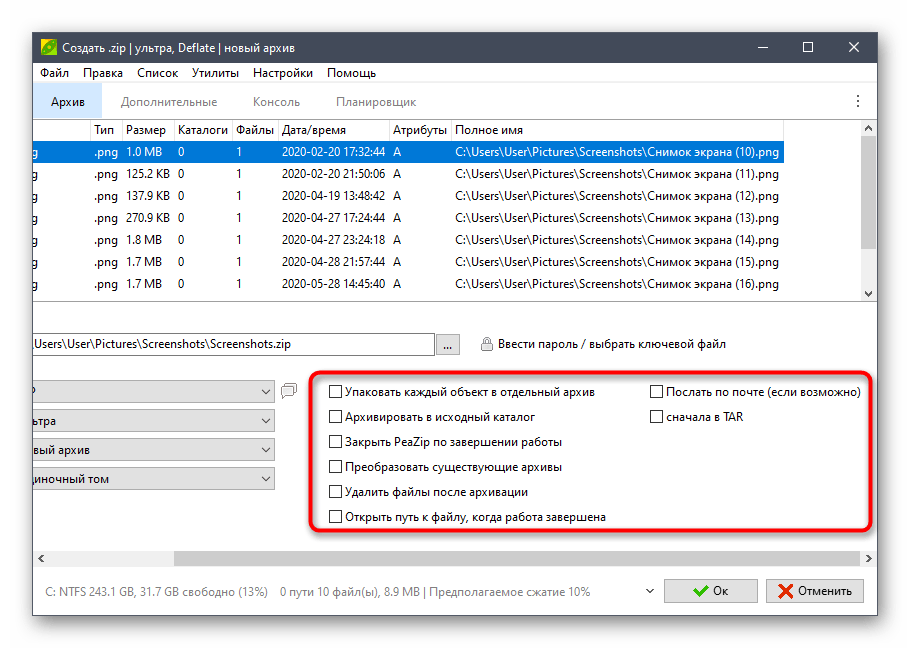
Task: Click the PeaZip app icon in title bar
Action: pos(48,47)
